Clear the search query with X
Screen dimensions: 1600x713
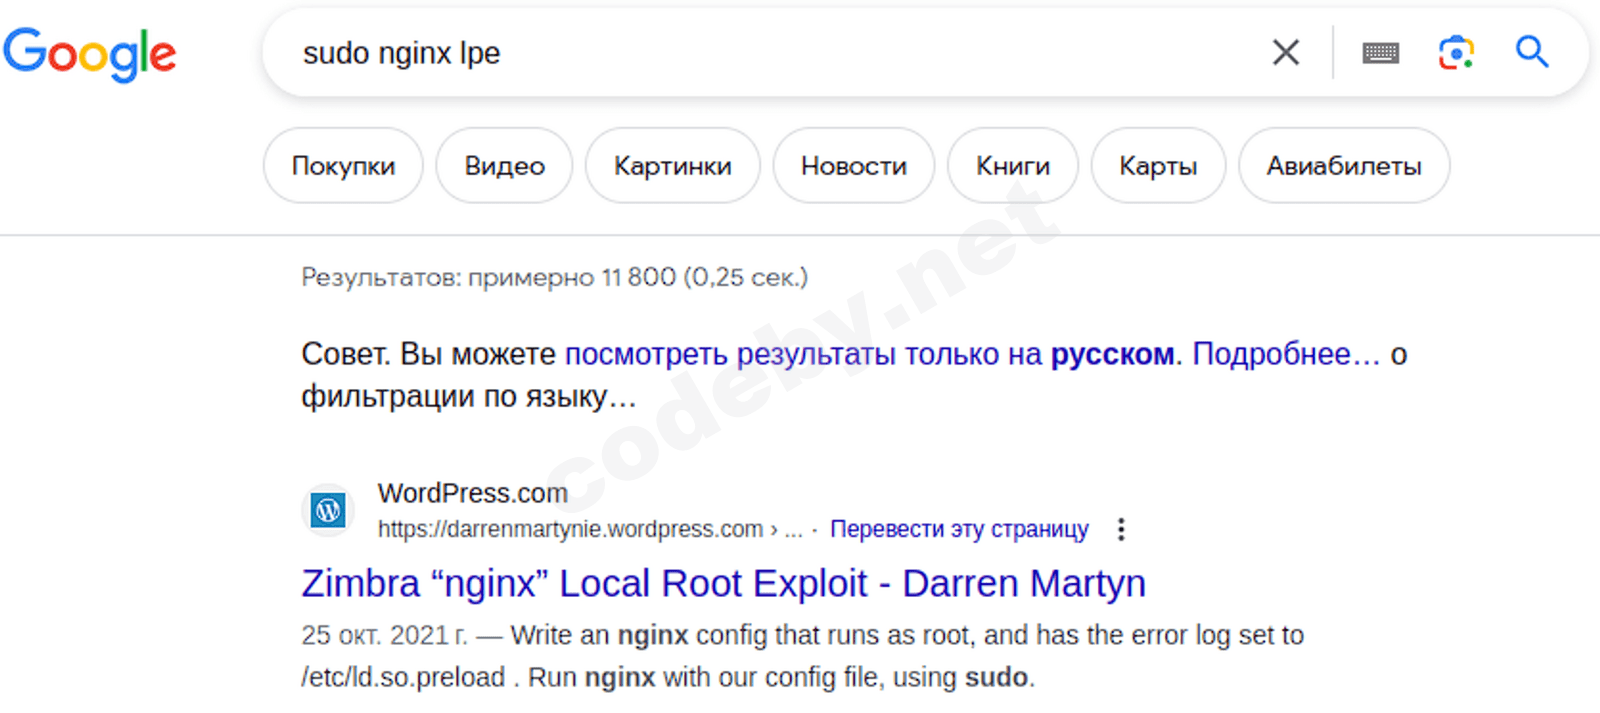point(1286,52)
